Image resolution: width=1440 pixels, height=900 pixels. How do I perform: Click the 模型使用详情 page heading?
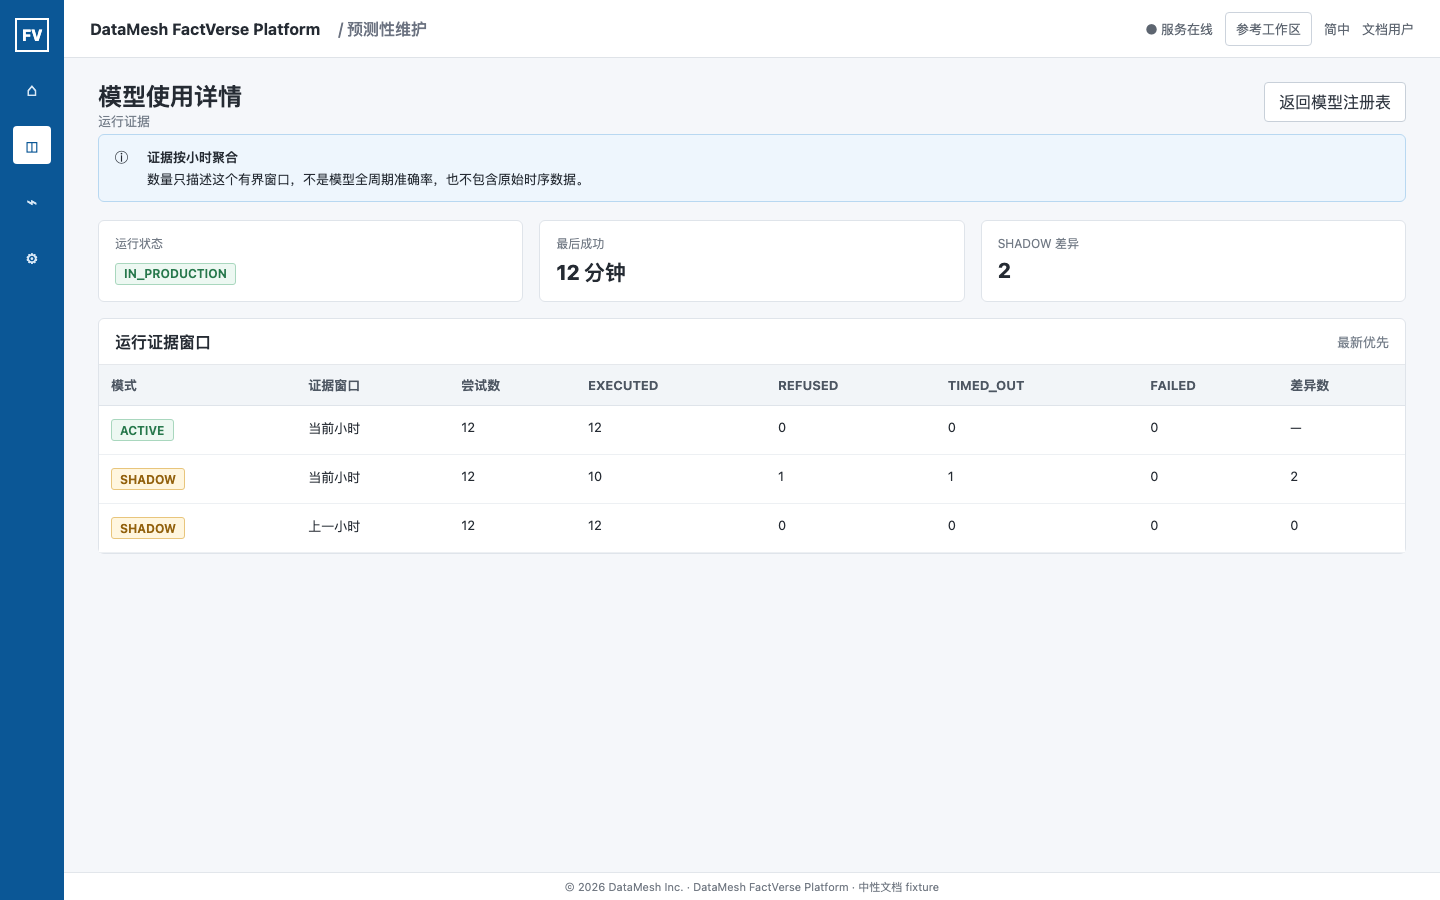coord(170,97)
